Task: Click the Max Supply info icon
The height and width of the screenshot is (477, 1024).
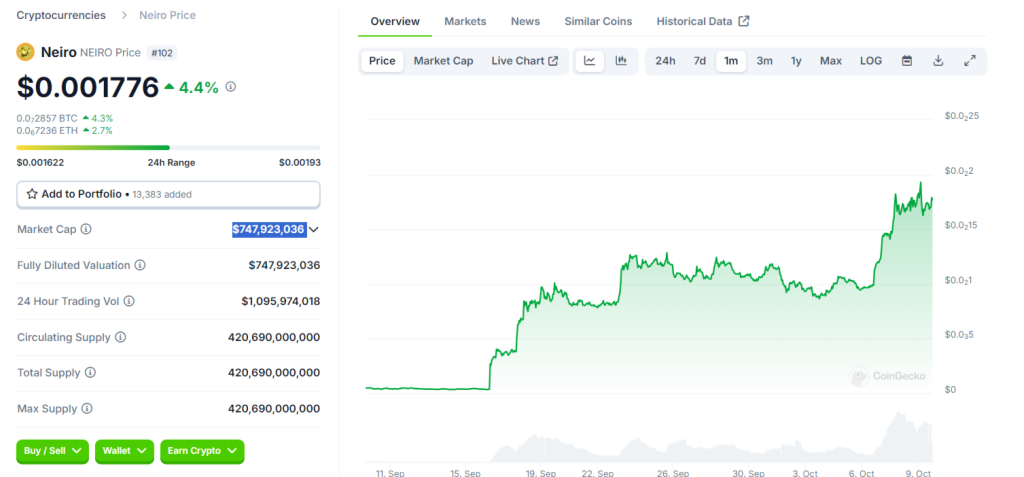Action: tap(86, 409)
